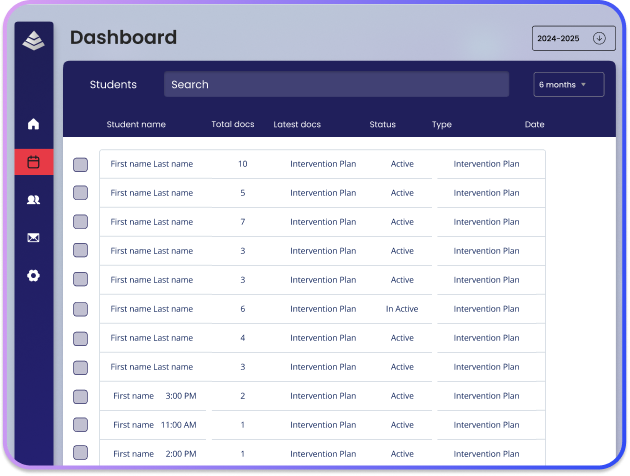
Task: Select checkbox for the In Active student row
Action: (81, 309)
